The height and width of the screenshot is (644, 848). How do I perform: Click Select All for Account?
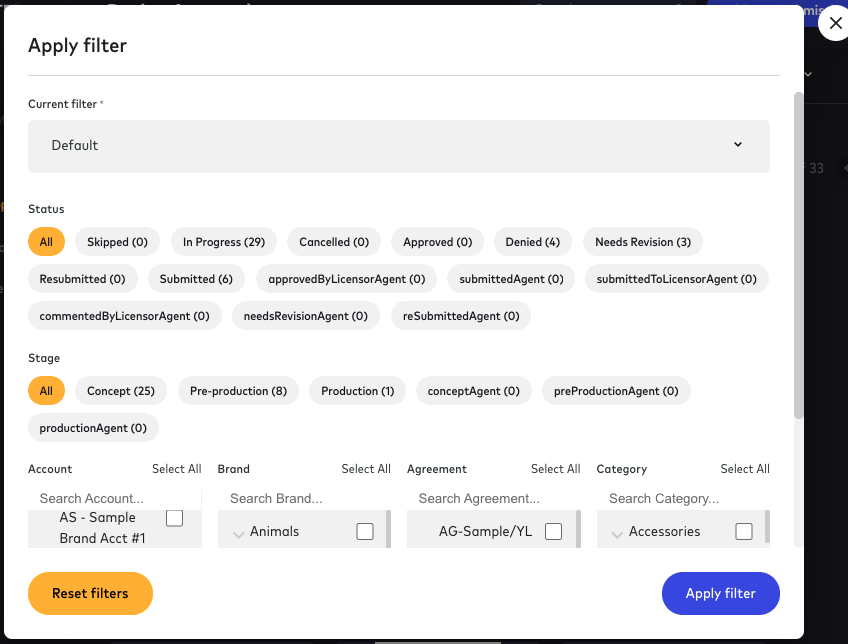coord(177,468)
